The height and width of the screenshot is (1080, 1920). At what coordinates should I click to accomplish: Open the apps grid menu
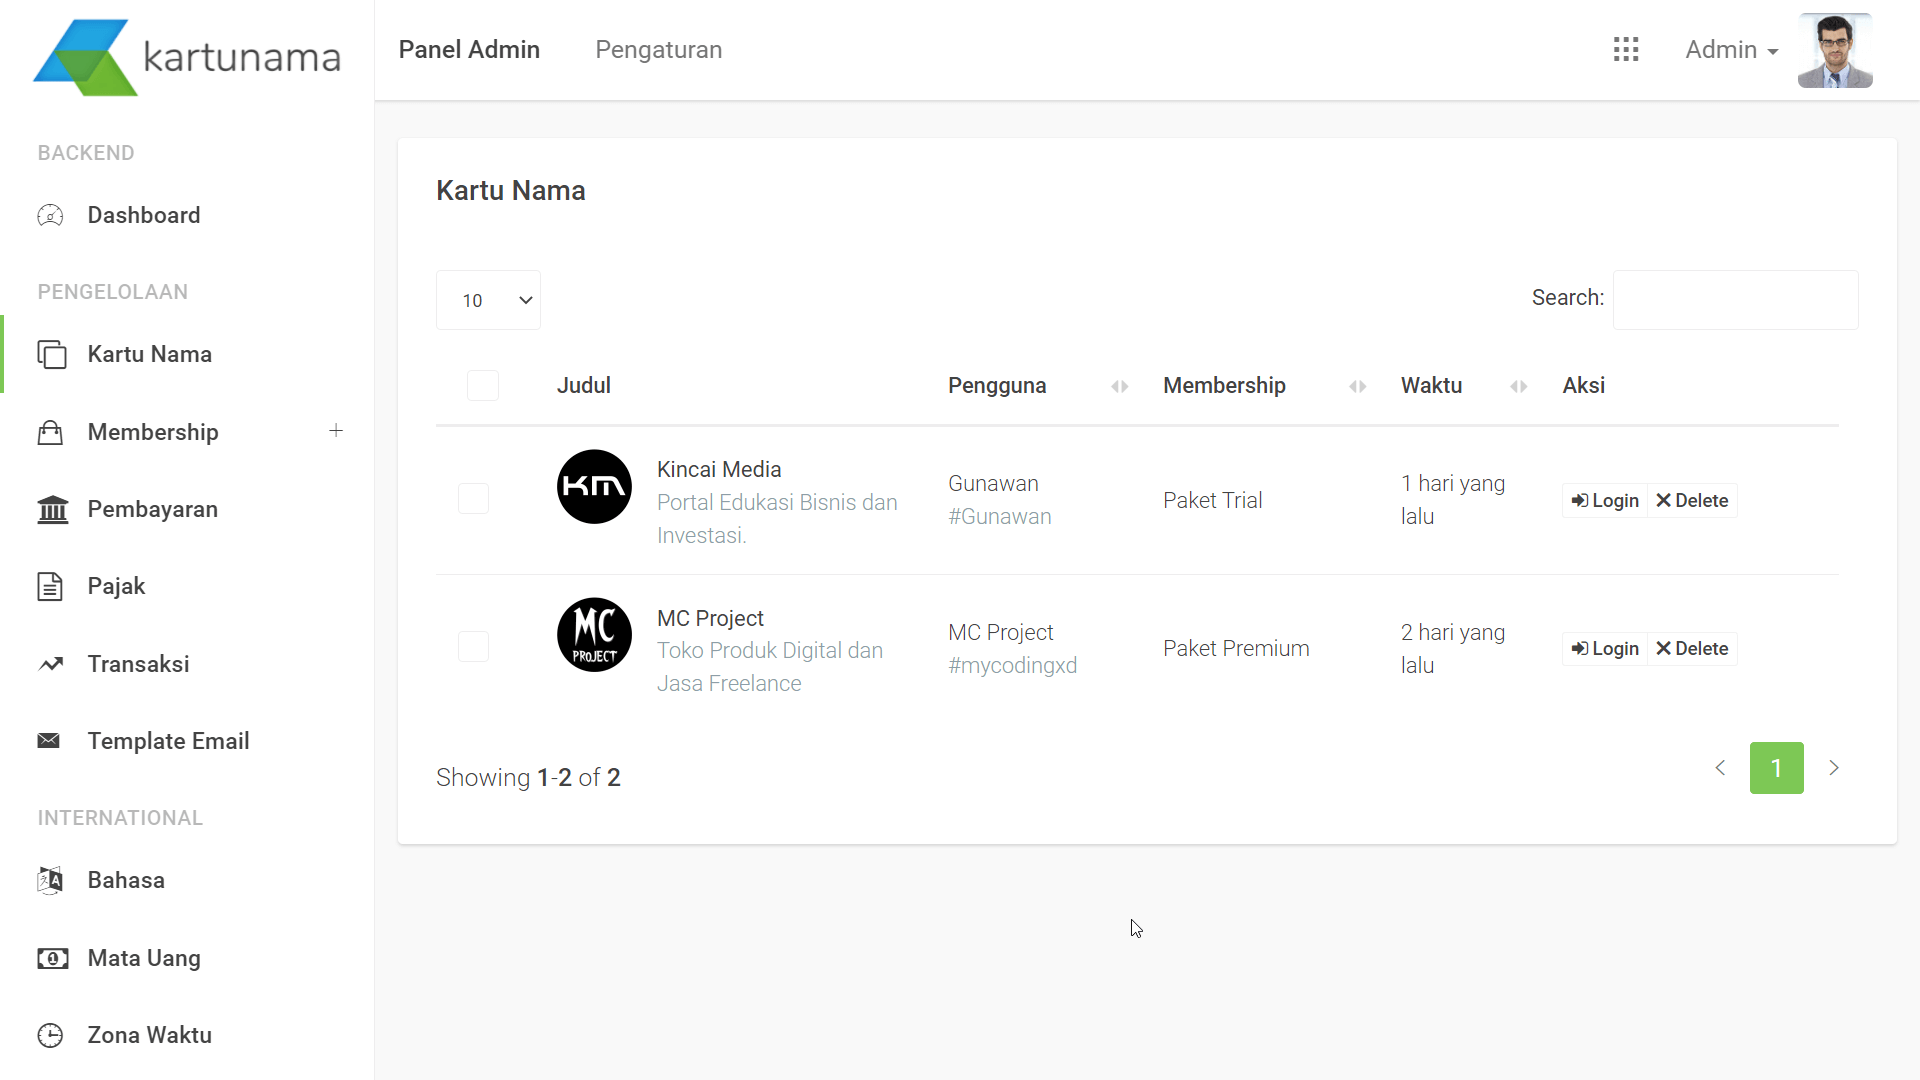click(1627, 49)
